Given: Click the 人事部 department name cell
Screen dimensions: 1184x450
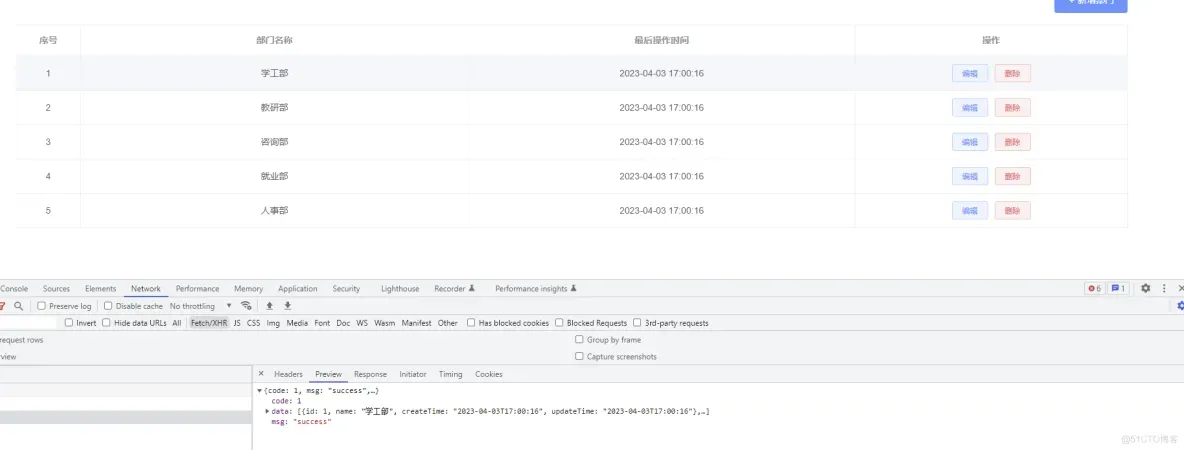Looking at the screenshot, I should point(274,211).
